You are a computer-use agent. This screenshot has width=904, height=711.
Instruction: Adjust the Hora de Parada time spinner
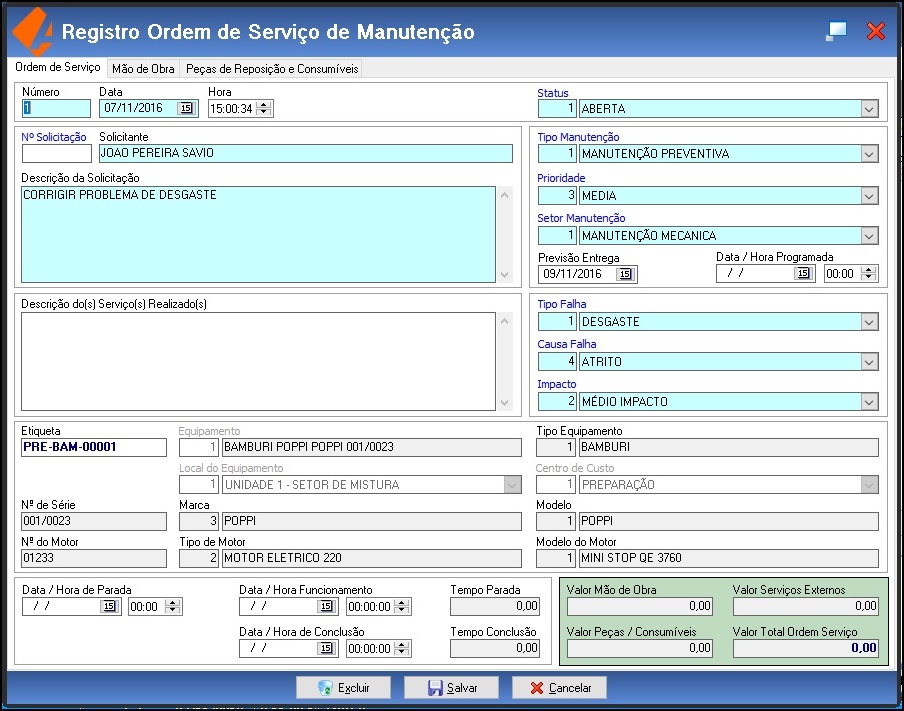click(x=172, y=606)
